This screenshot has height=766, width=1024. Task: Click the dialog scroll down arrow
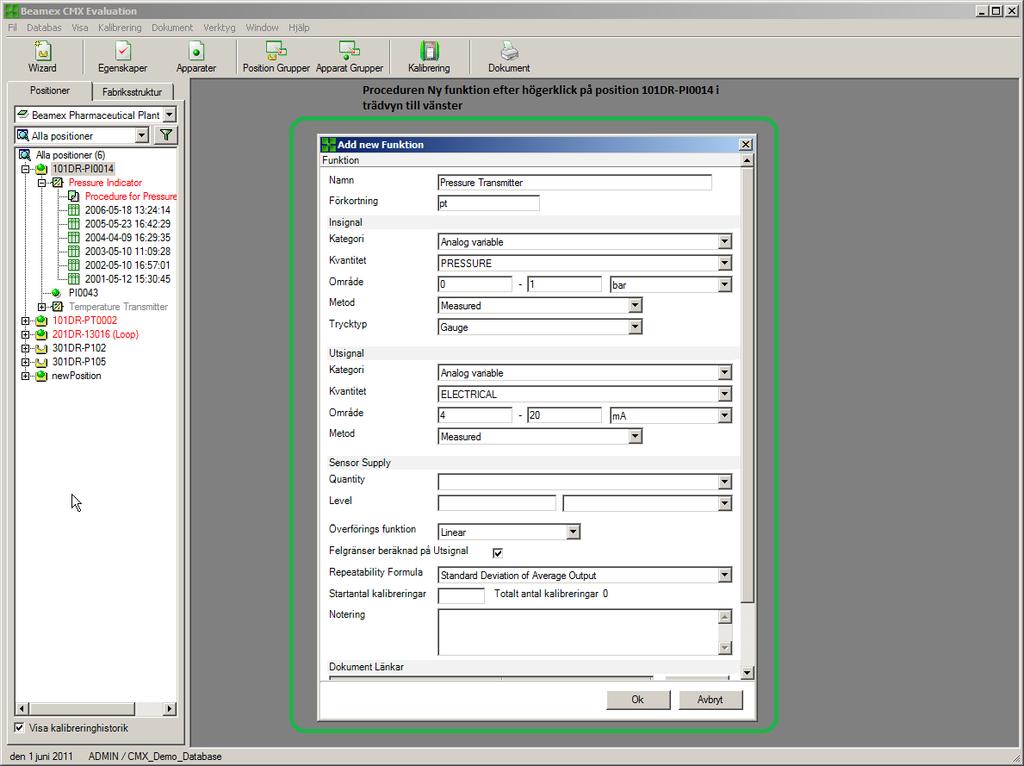(x=748, y=673)
